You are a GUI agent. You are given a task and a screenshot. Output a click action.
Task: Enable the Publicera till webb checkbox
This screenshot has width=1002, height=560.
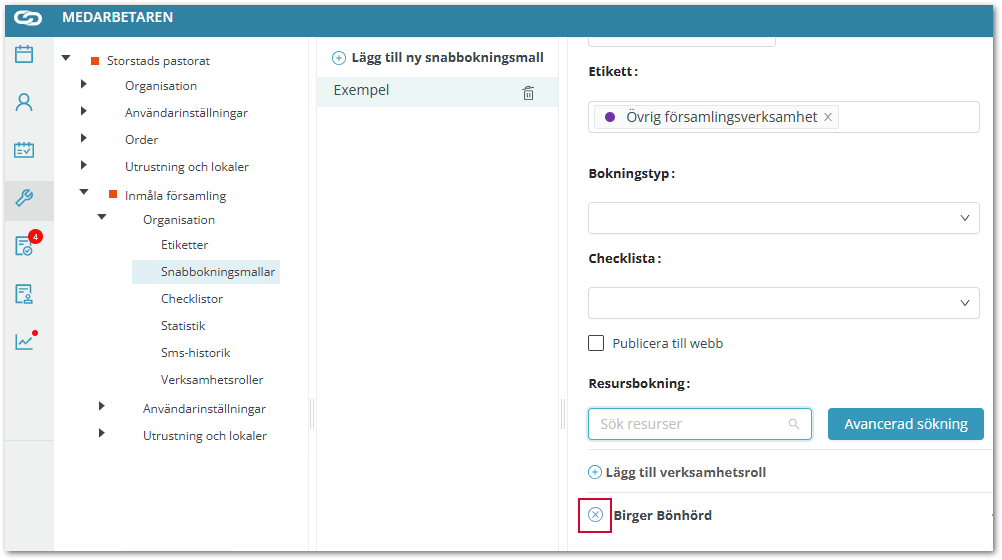[596, 343]
